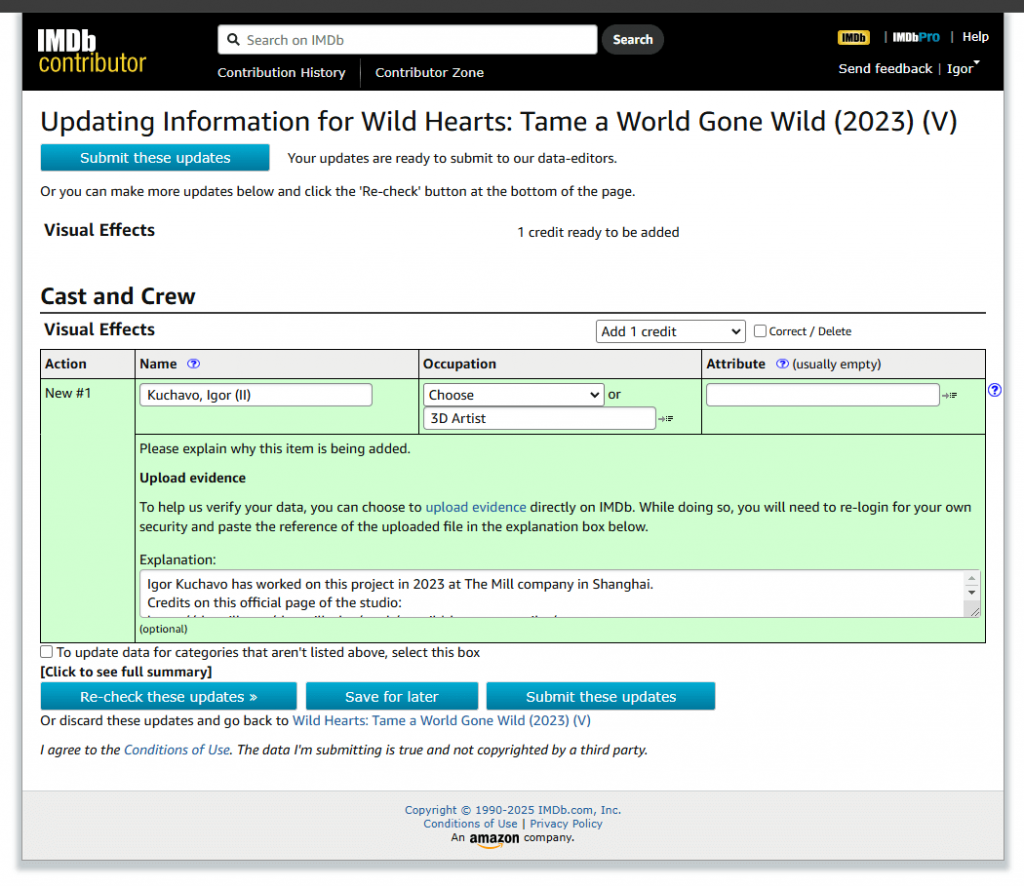Click the IMDb contributor logo

point(92,51)
